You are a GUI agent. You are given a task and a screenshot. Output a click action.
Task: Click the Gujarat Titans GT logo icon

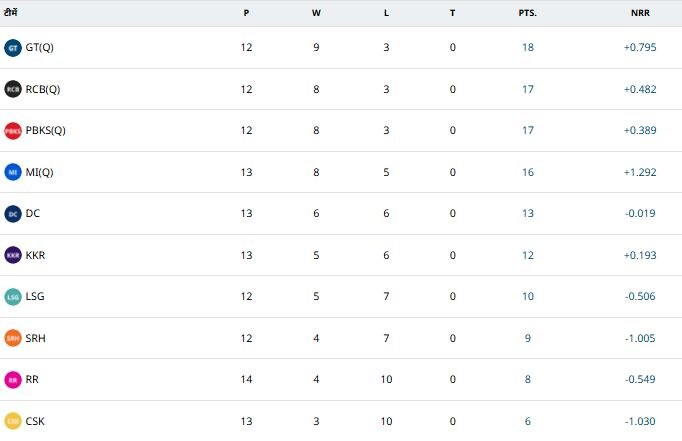tap(13, 47)
